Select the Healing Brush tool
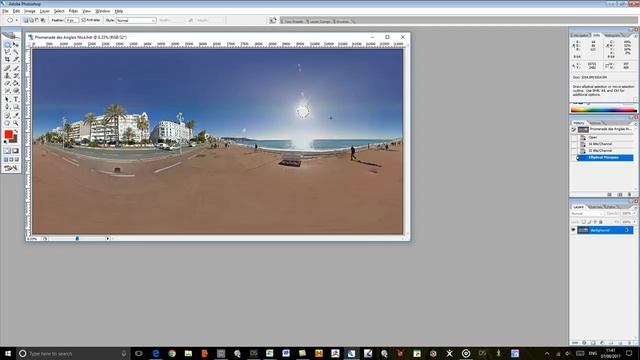Image resolution: width=640 pixels, height=360 pixels. click(x=7, y=68)
